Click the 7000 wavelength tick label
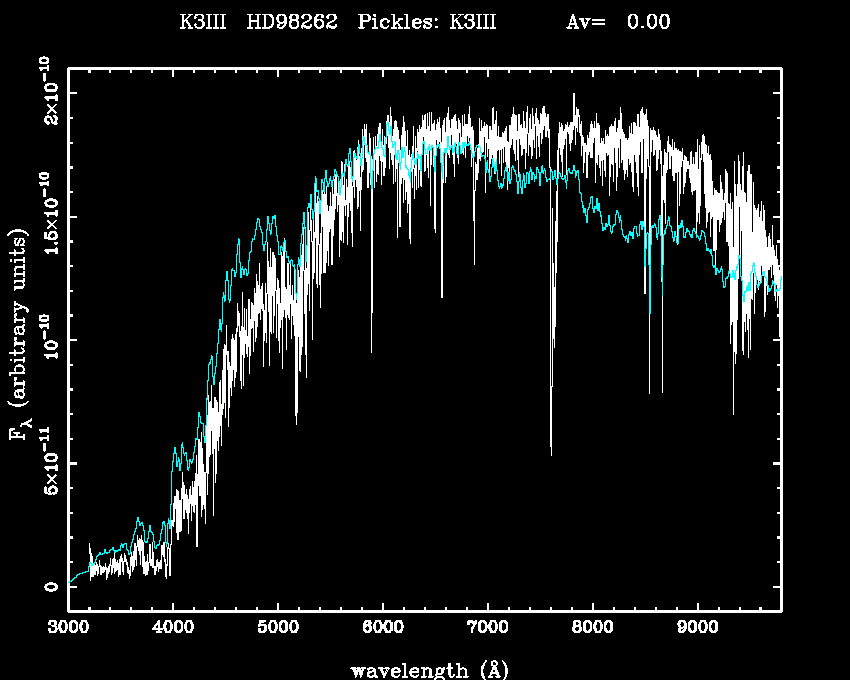 click(487, 630)
